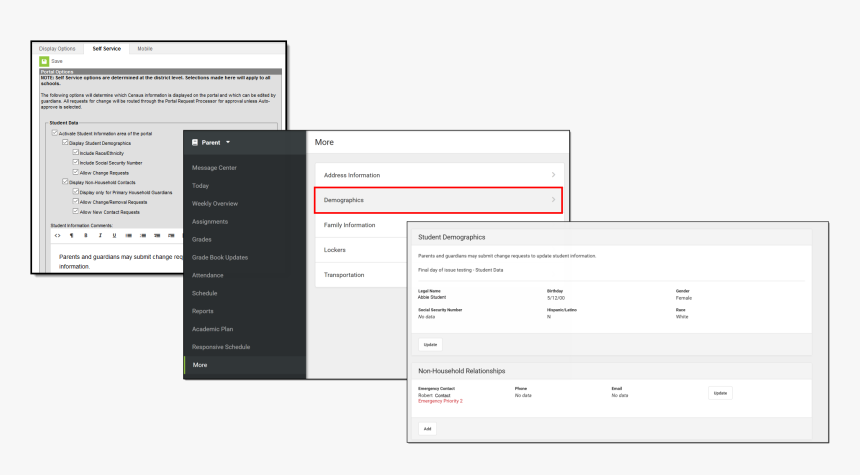Click the 'More' page title
The width and height of the screenshot is (860, 475).
324,142
